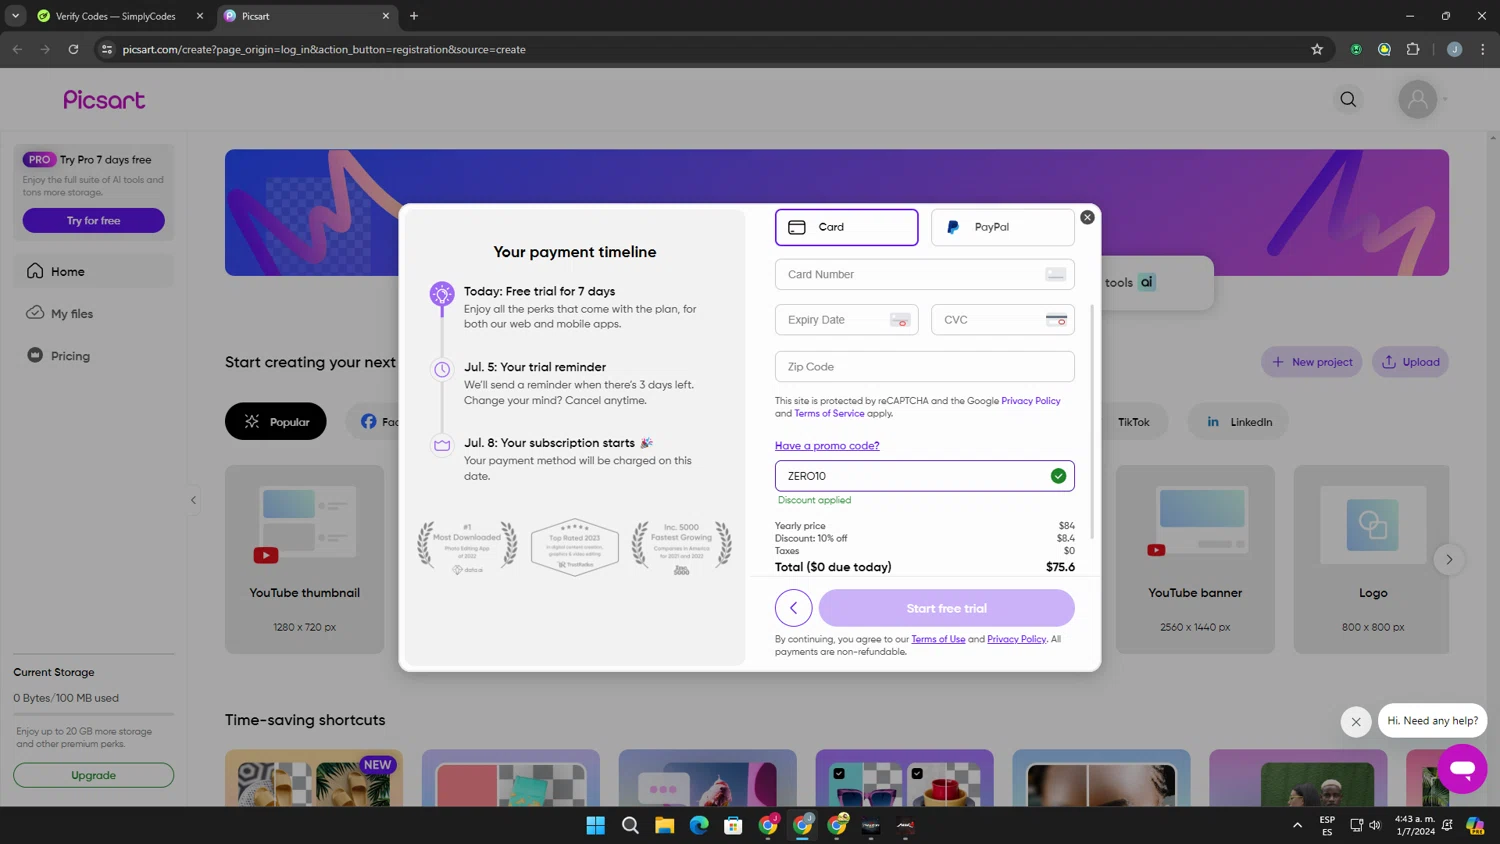Select the PayPal payment method
Screen dimensions: 1500x844
[x=1002, y=227]
